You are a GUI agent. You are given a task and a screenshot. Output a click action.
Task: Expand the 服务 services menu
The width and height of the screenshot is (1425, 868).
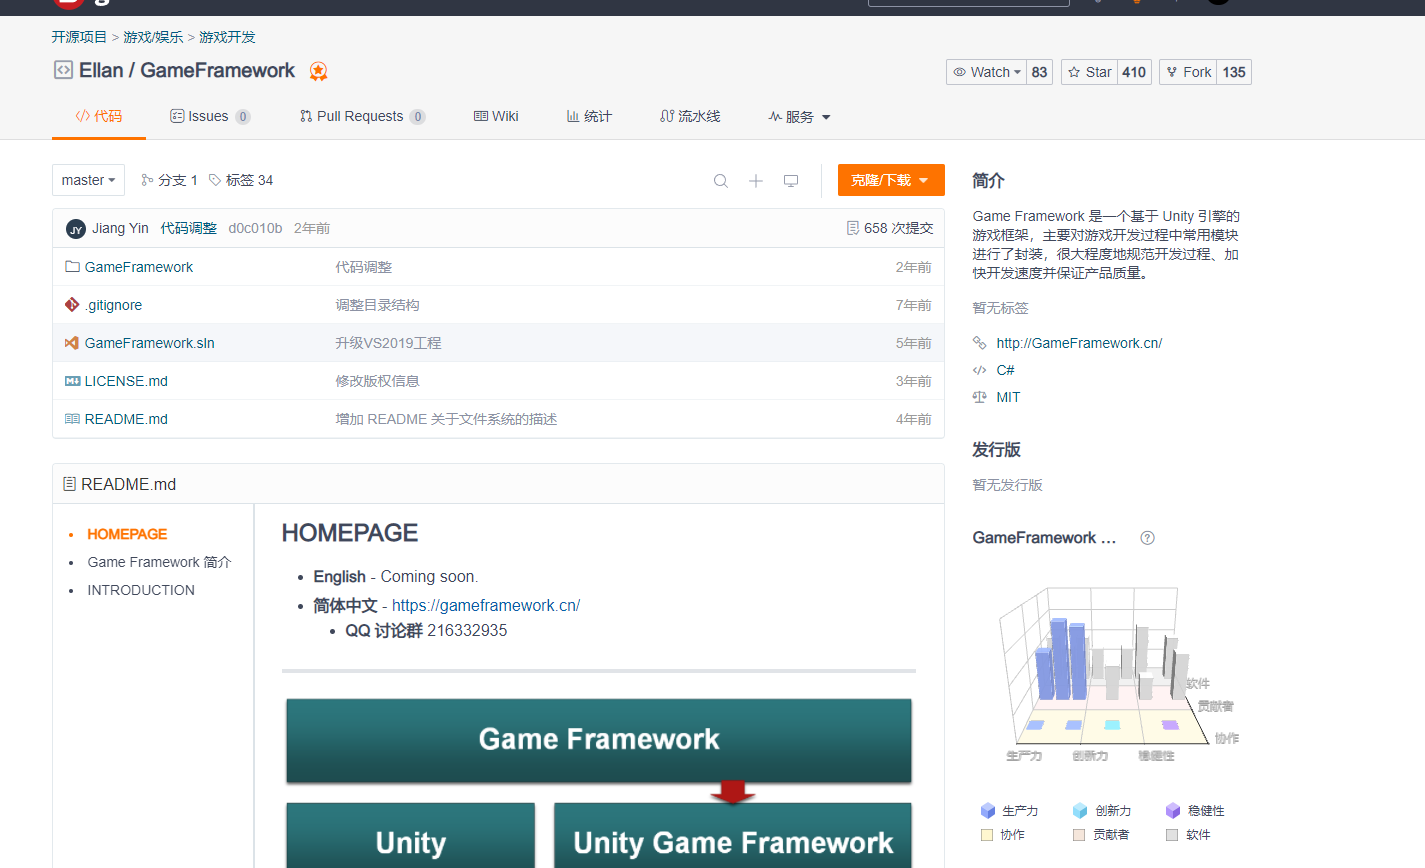coord(799,117)
